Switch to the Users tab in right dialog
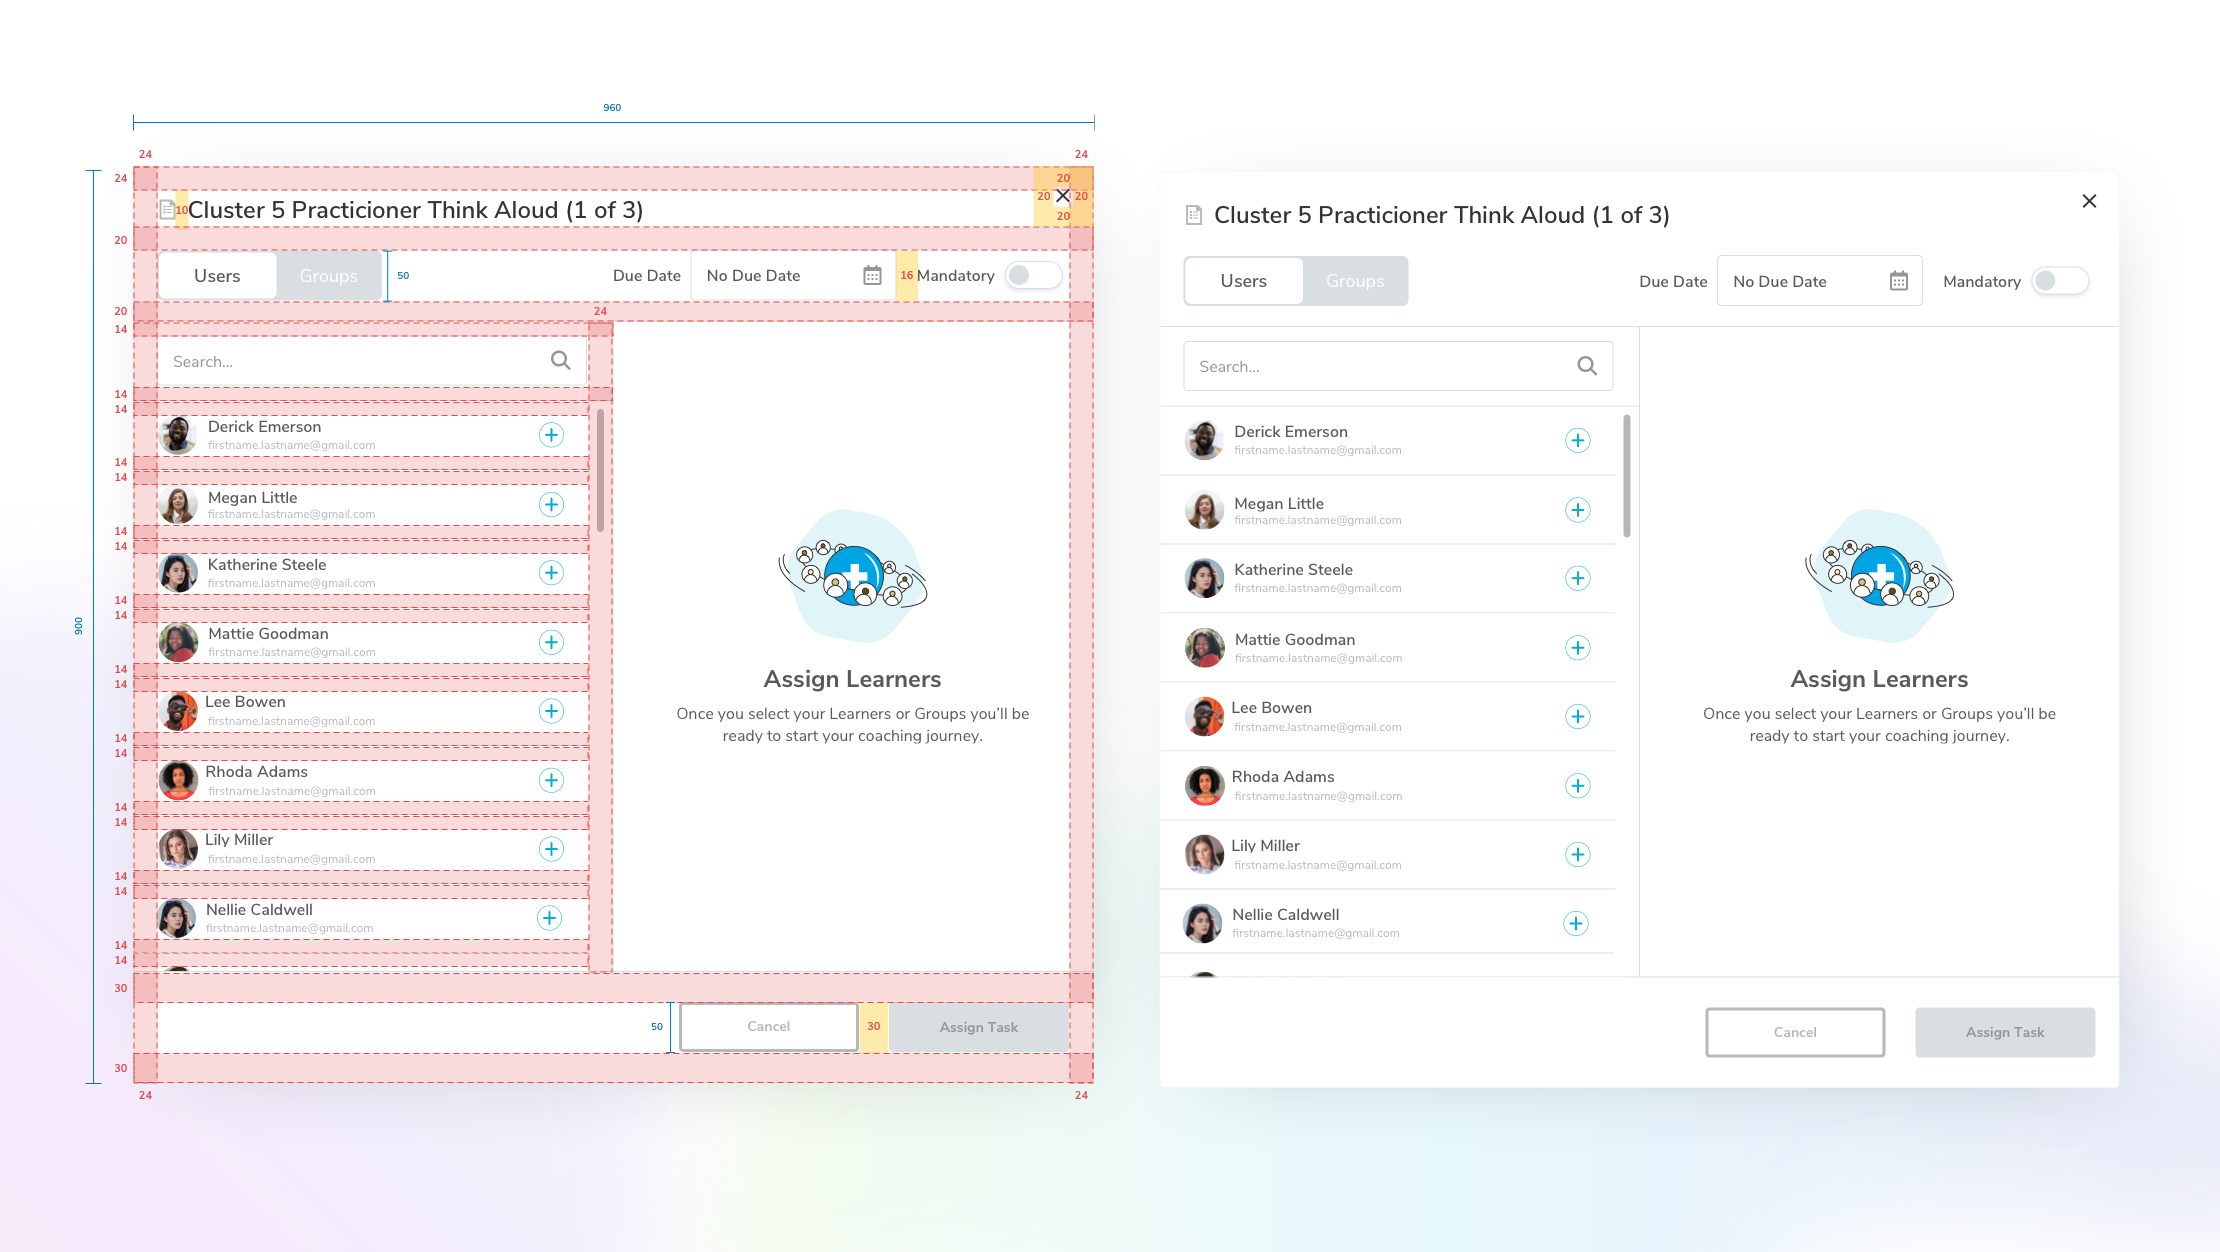The height and width of the screenshot is (1252, 2220). point(1244,281)
